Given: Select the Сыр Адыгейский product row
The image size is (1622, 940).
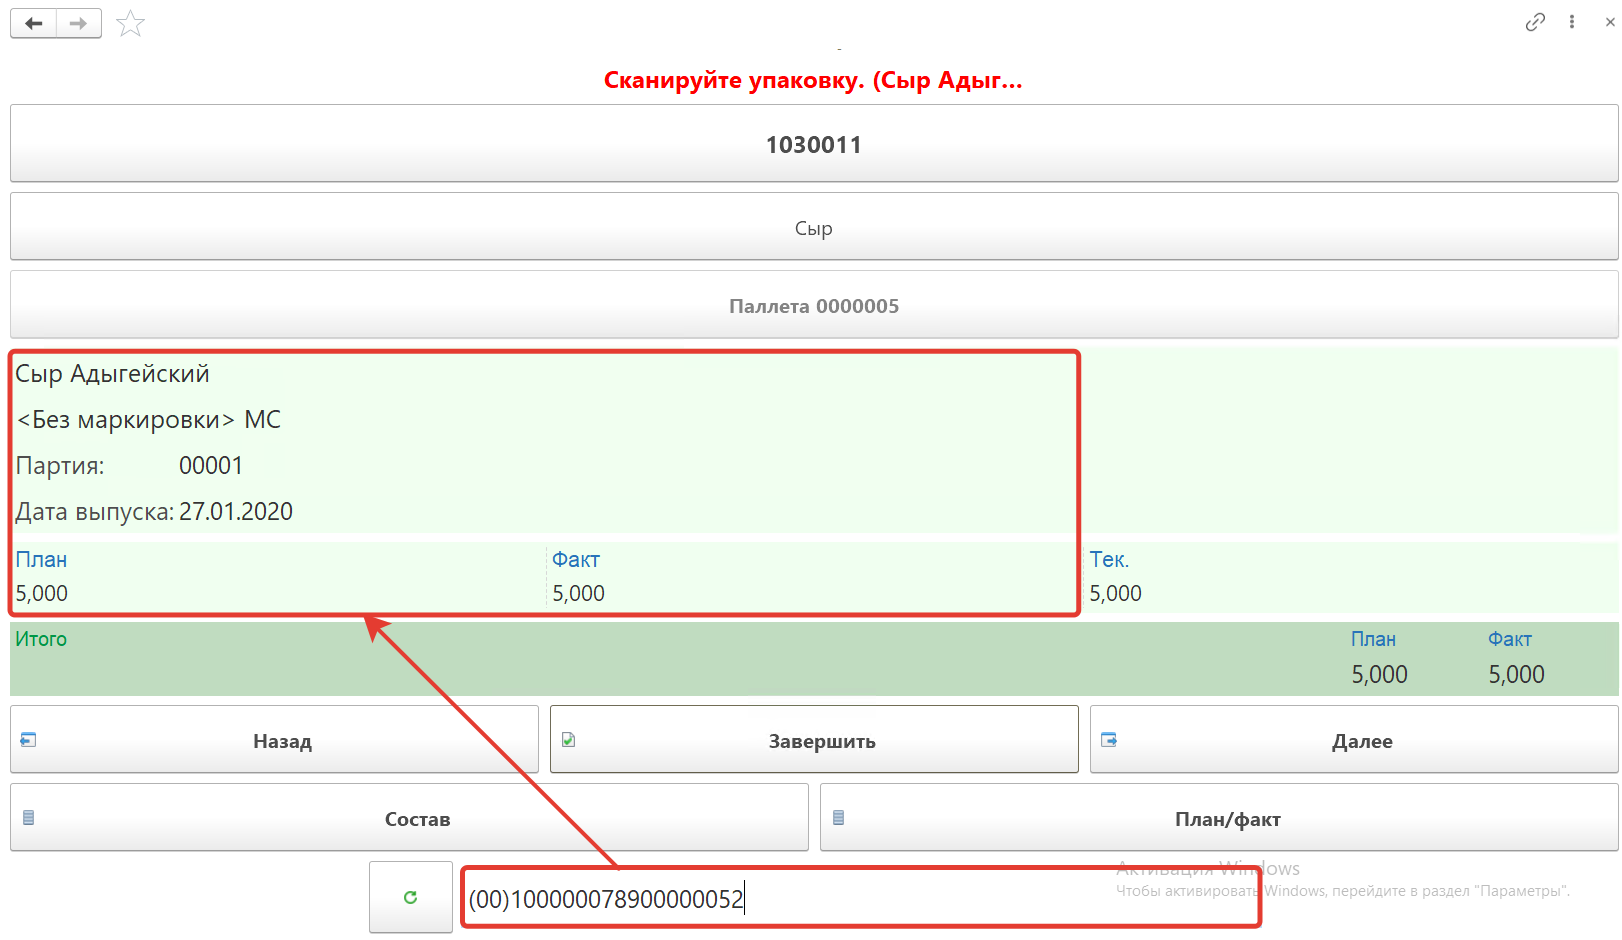Looking at the screenshot, I should (112, 374).
